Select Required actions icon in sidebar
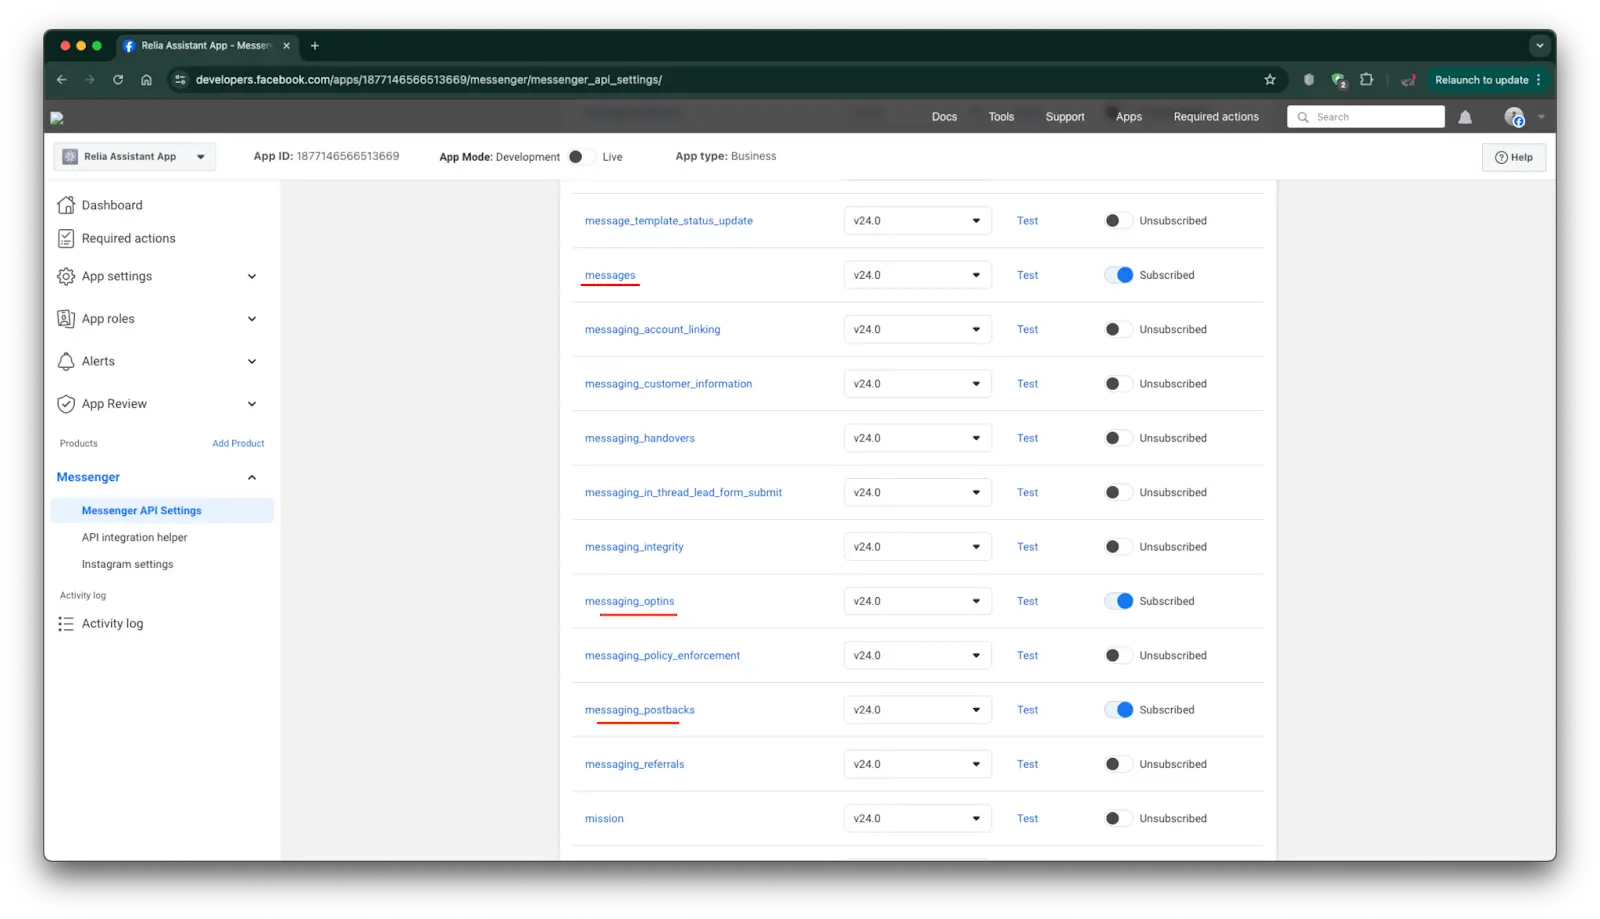Image resolution: width=1600 pixels, height=919 pixels. 65,238
